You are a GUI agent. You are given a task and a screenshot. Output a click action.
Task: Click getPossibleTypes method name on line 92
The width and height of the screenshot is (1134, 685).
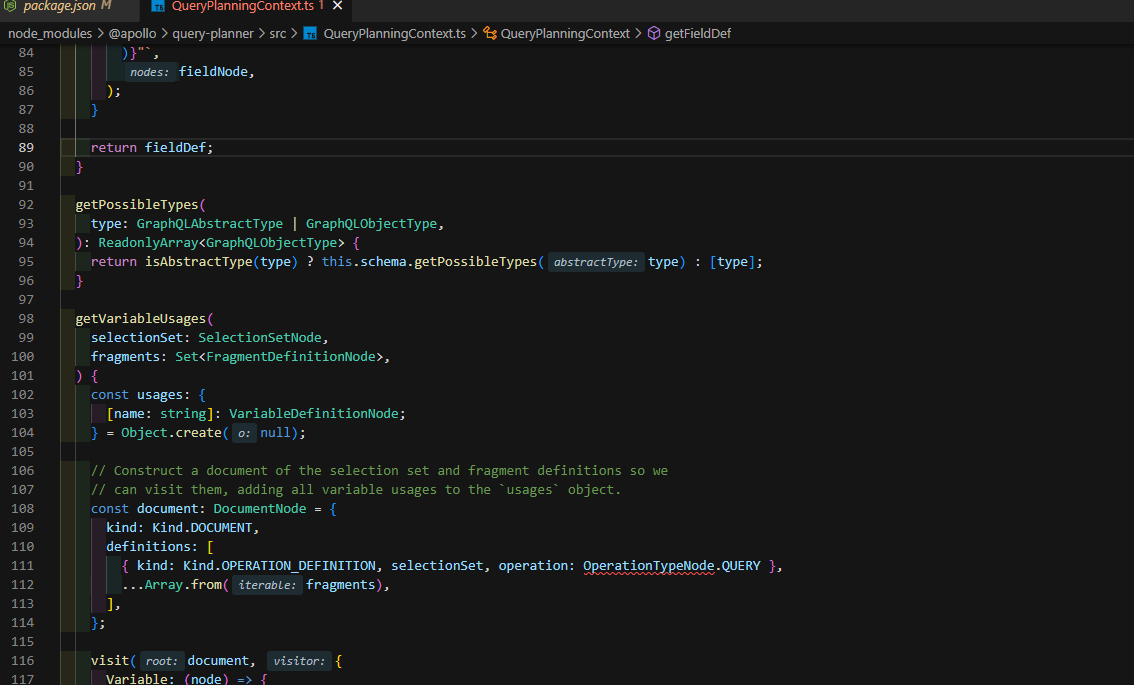point(137,205)
